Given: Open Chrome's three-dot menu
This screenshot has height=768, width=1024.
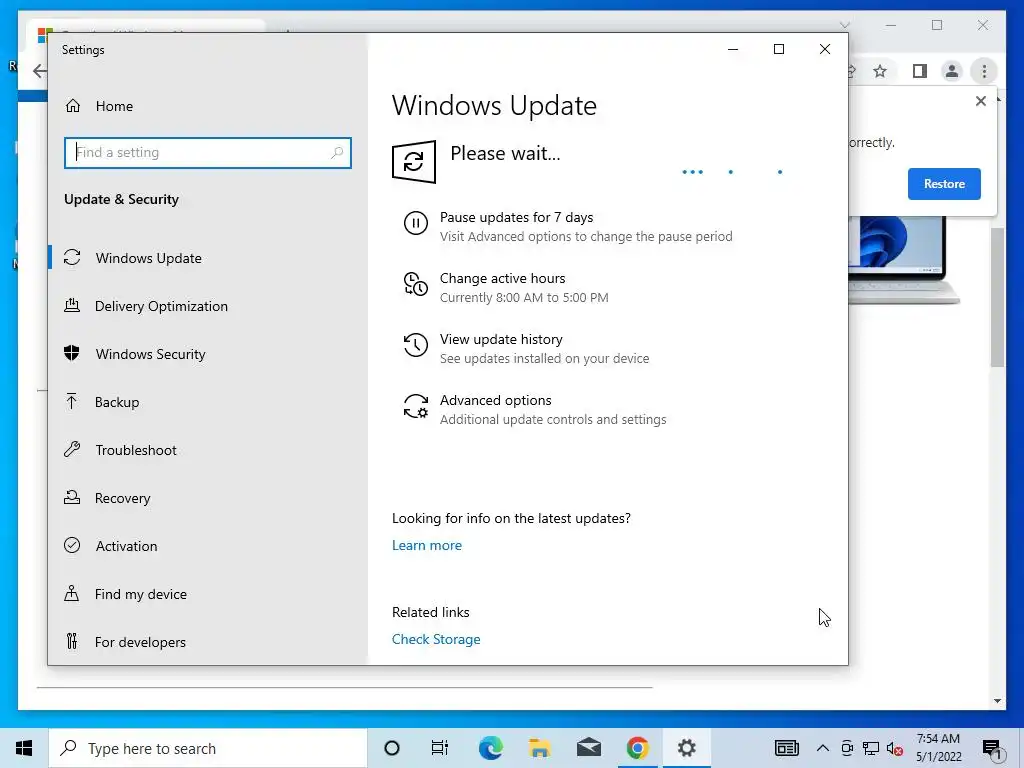Looking at the screenshot, I should coord(984,71).
